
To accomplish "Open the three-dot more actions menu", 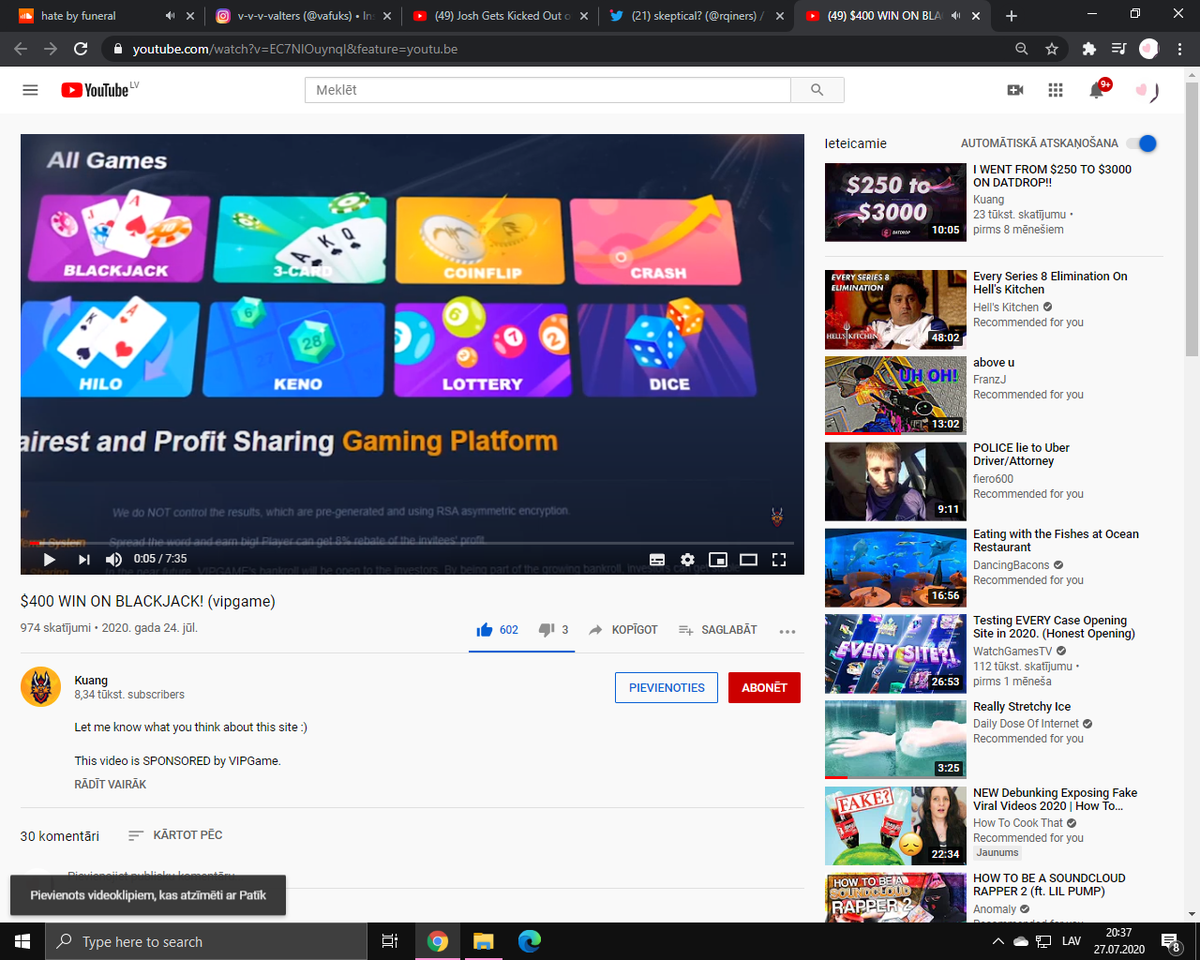I will coord(787,631).
